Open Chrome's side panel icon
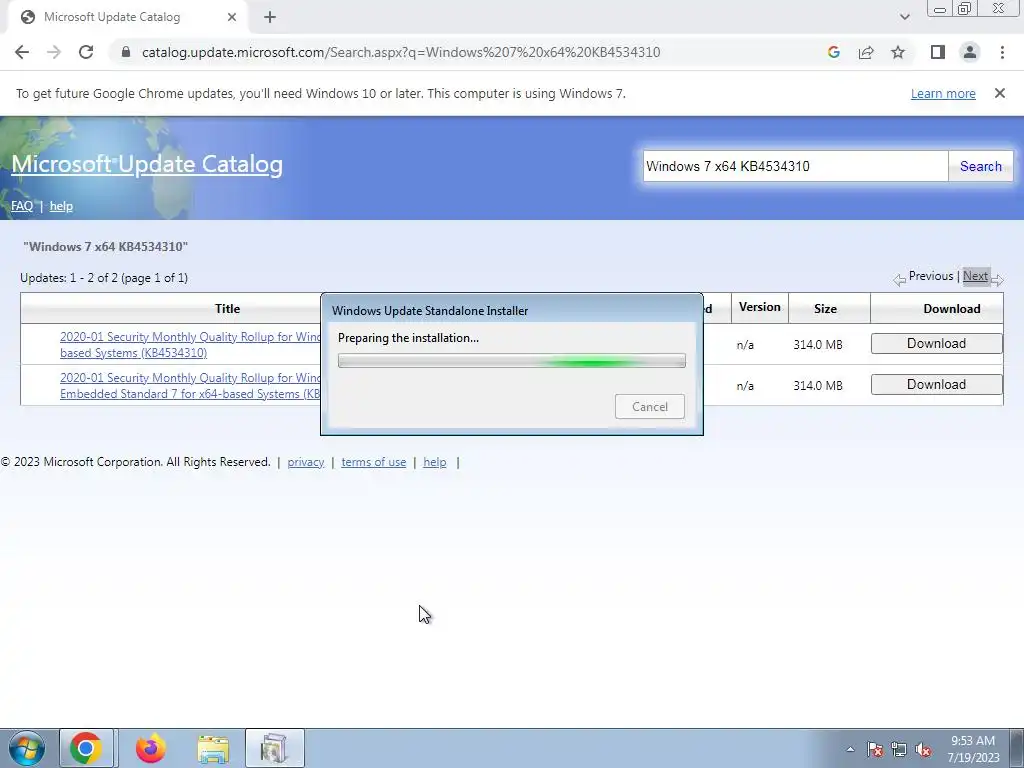This screenshot has height=768, width=1024. coord(938,52)
